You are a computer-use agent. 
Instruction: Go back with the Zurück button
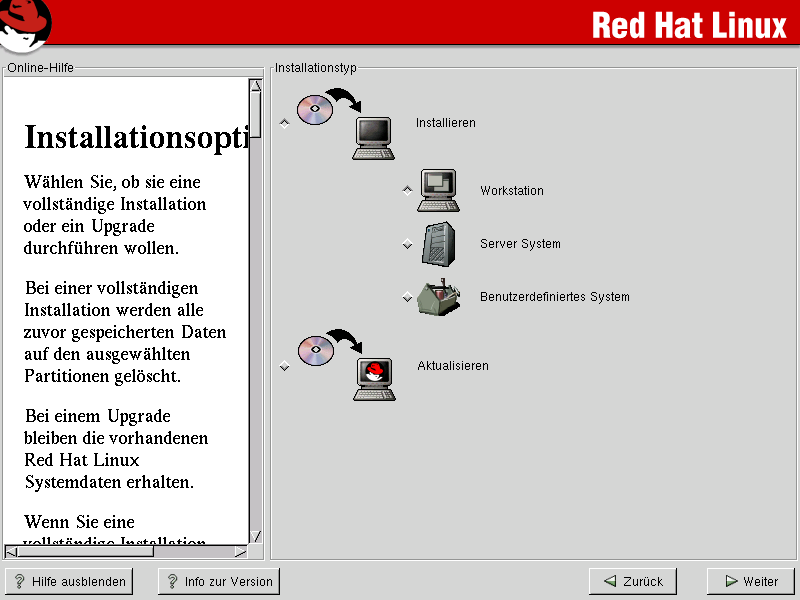coord(633,581)
